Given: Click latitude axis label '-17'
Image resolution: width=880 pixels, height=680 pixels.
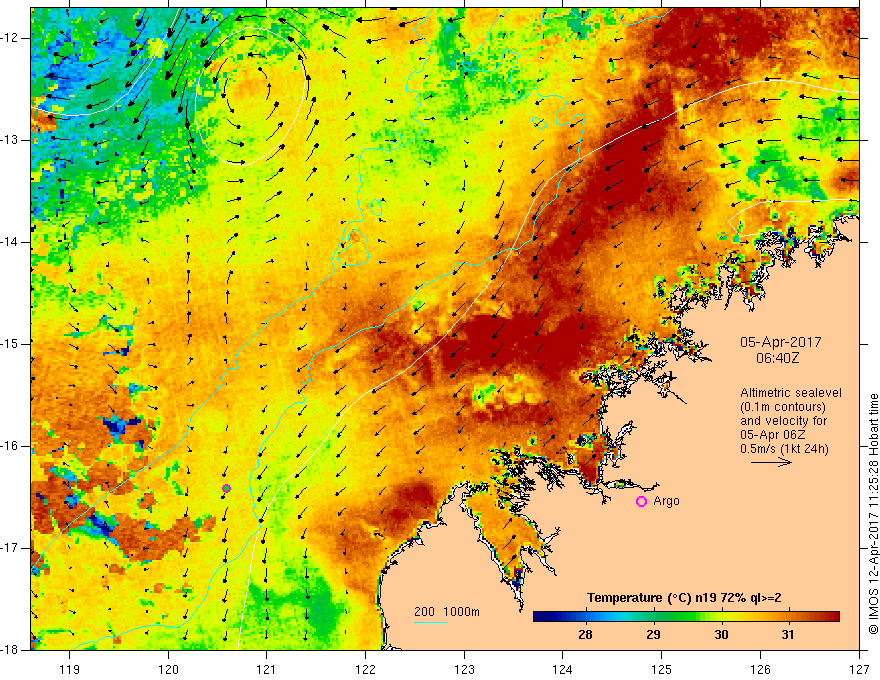Looking at the screenshot, I should (x=10, y=548).
